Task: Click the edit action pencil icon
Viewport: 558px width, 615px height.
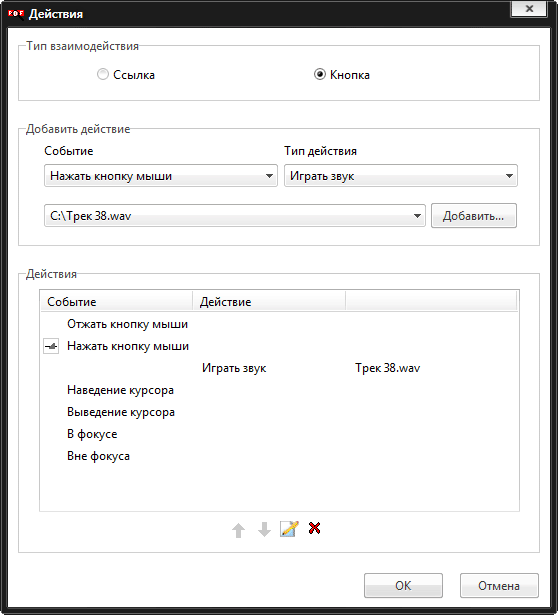Action: coord(289,529)
